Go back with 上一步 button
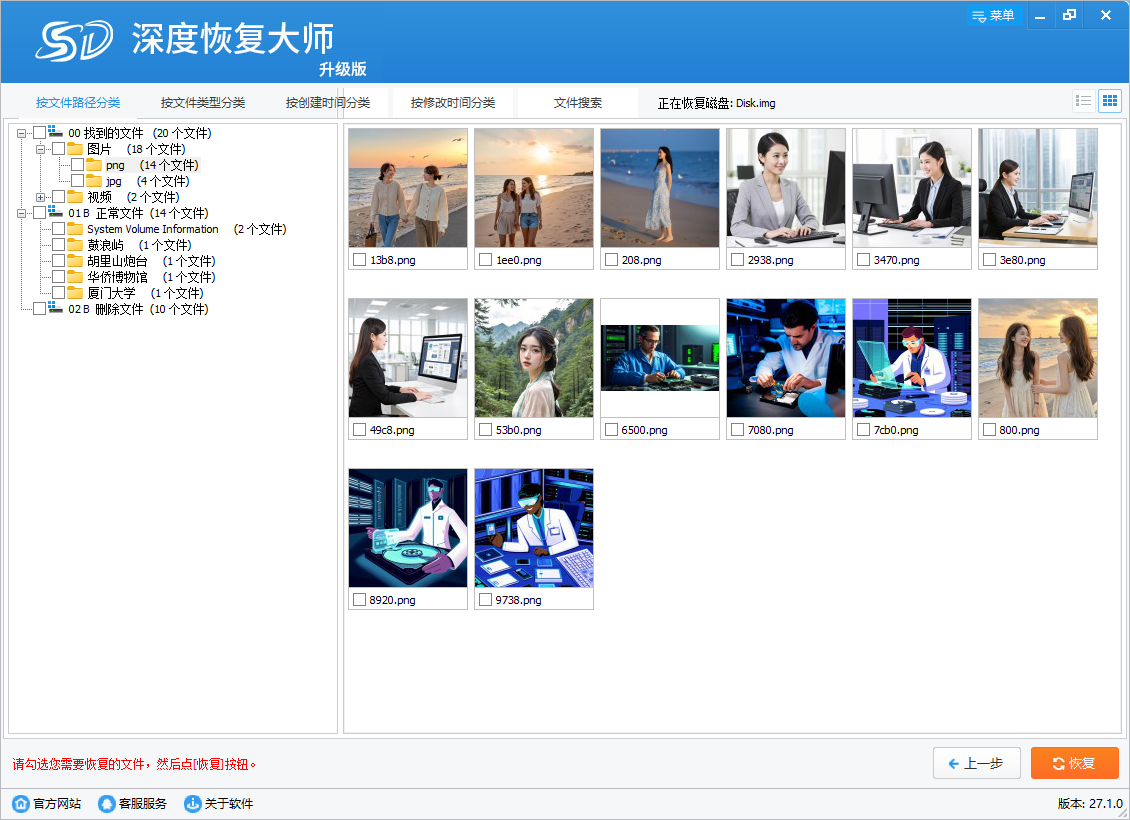The width and height of the screenshot is (1130, 820). (976, 763)
